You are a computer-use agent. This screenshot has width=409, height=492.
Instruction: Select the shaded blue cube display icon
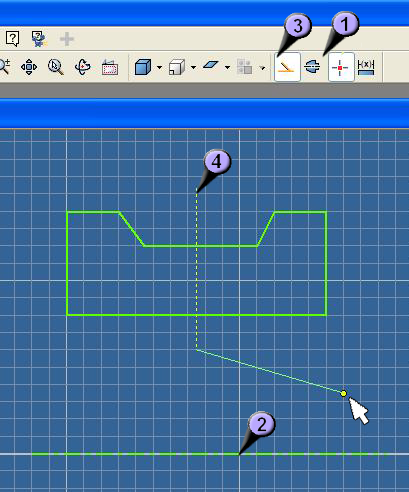143,67
